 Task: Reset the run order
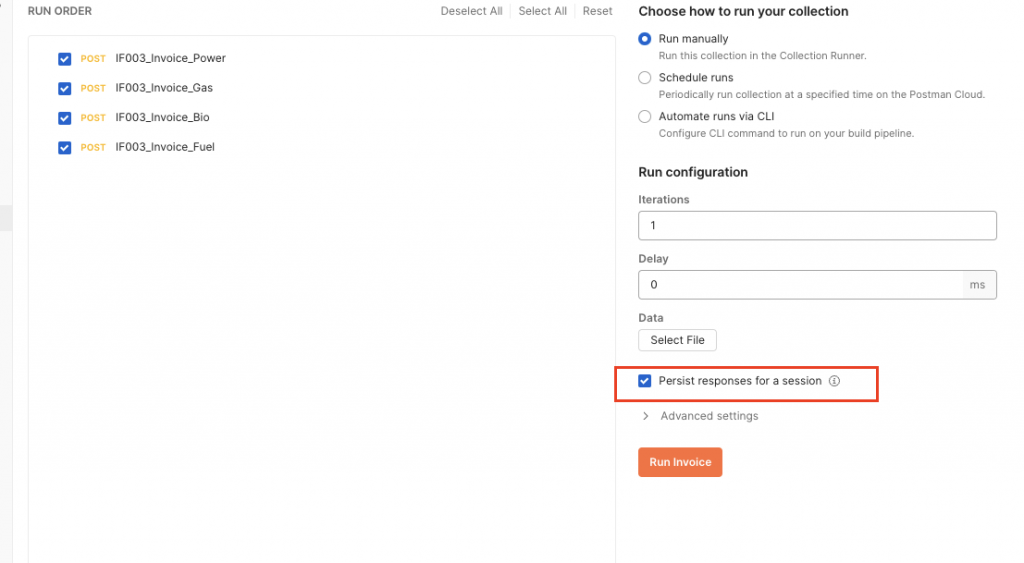pos(598,11)
